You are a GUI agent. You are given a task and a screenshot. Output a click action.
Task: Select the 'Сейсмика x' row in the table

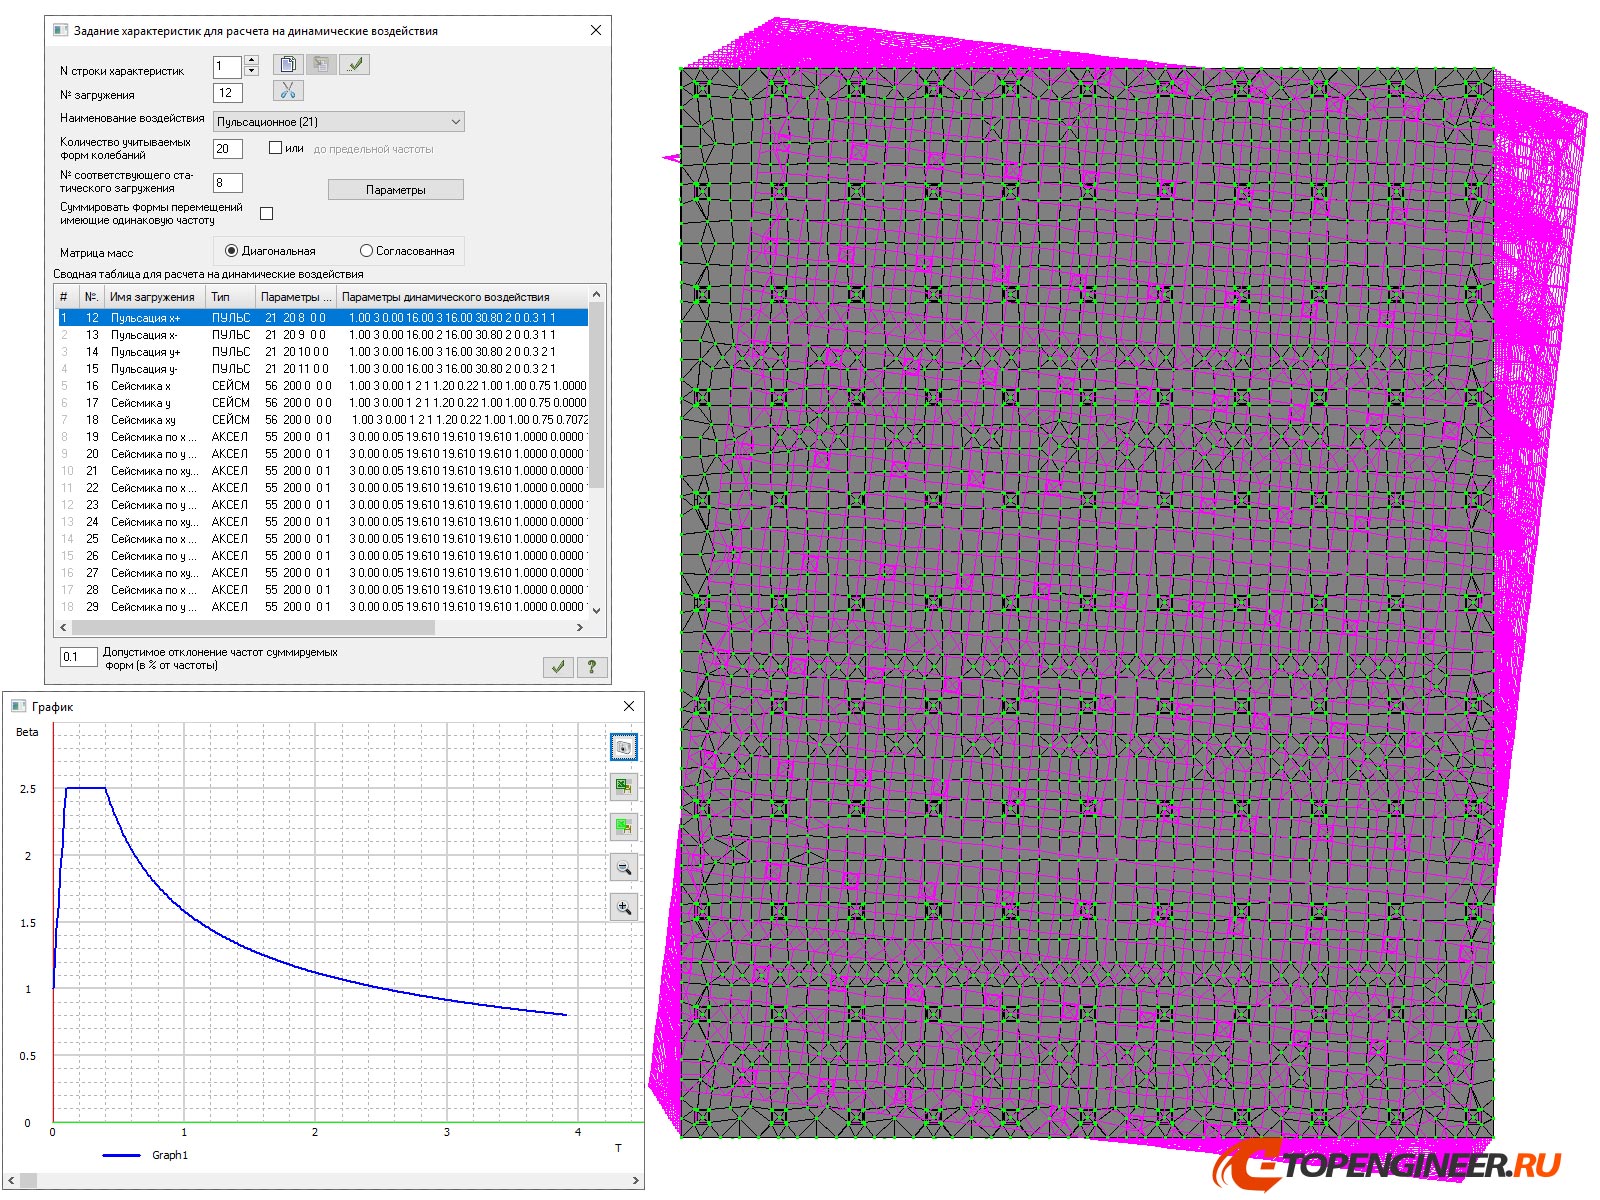(140, 386)
